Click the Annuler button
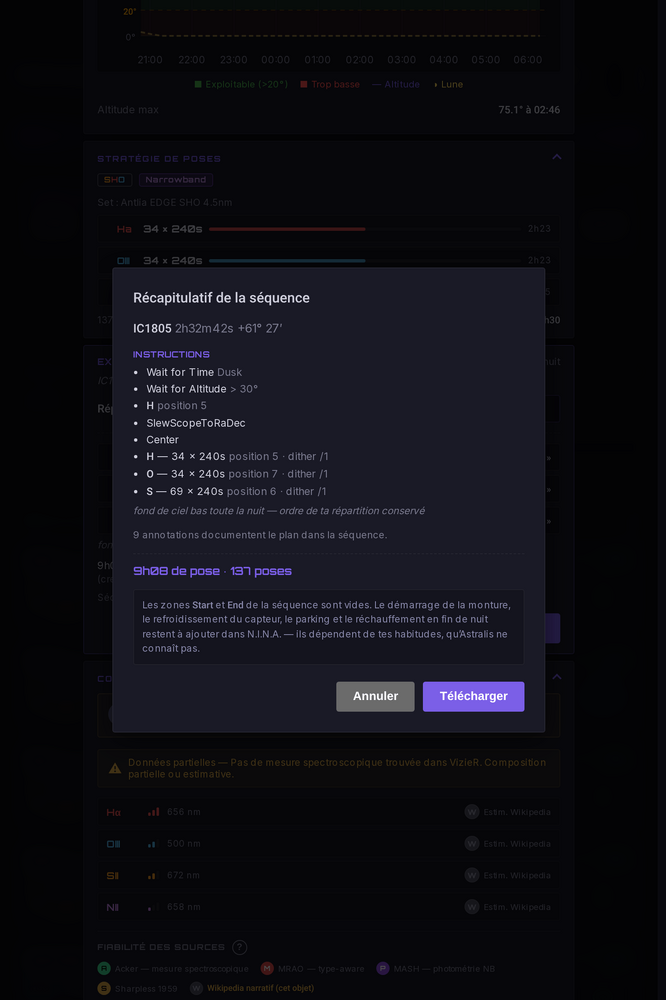666x1000 pixels. tap(375, 696)
